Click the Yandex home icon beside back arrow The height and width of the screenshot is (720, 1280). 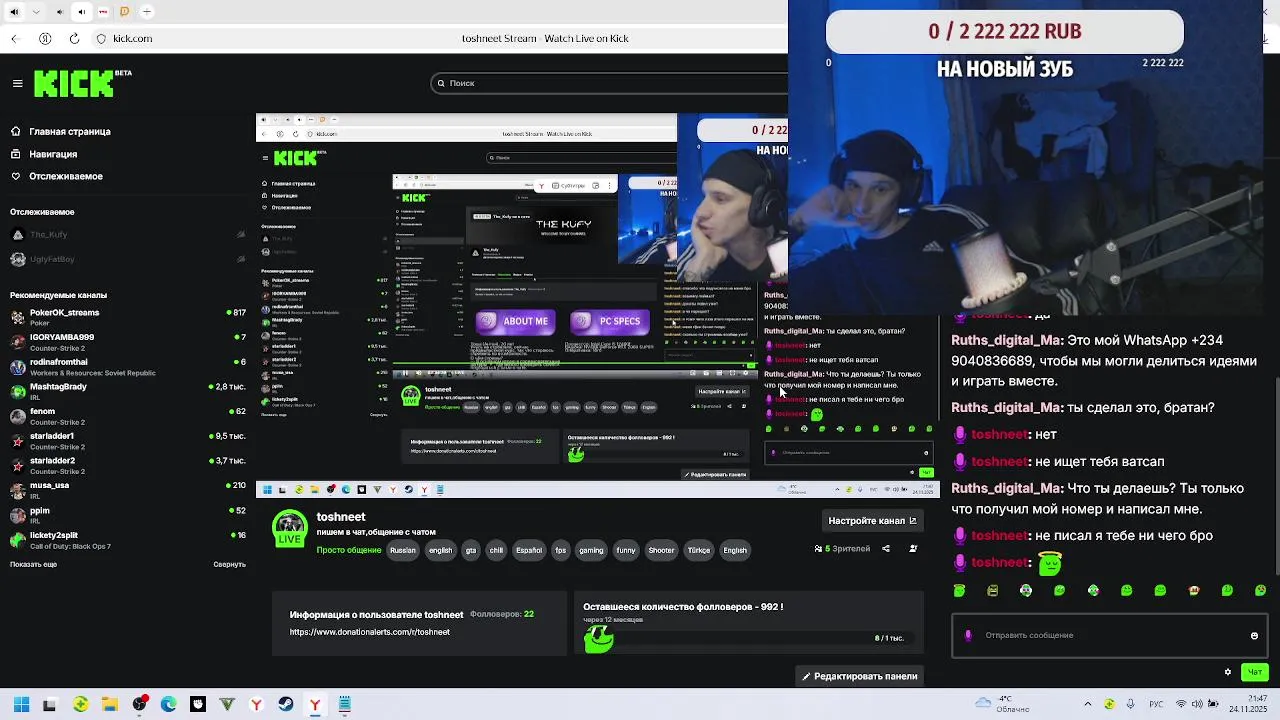click(x=44, y=39)
